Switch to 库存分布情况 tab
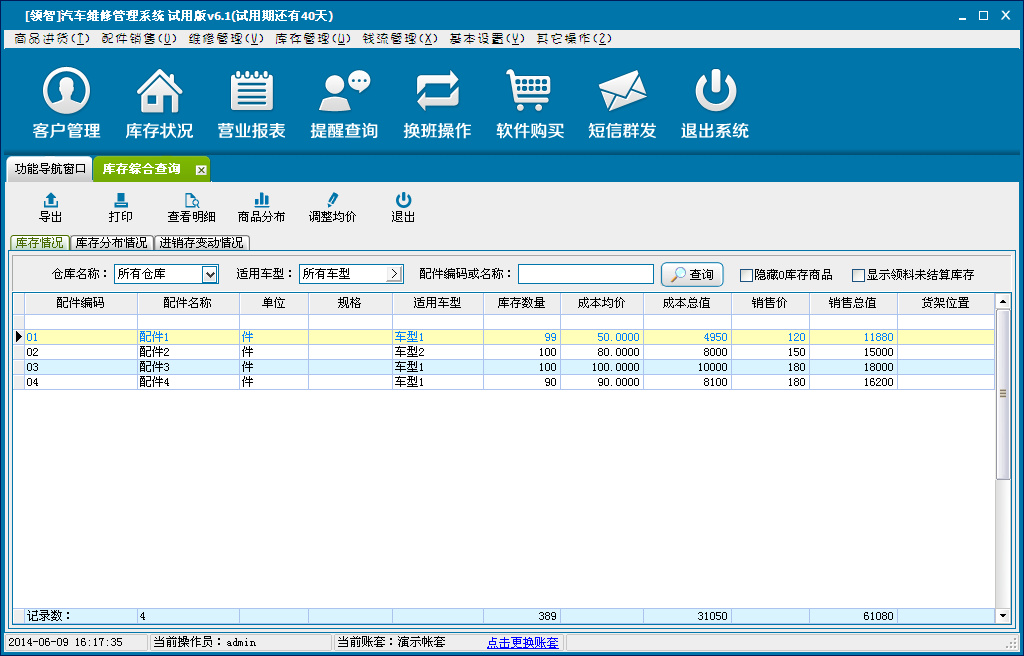The width and height of the screenshot is (1024, 656). pyautogui.click(x=111, y=243)
